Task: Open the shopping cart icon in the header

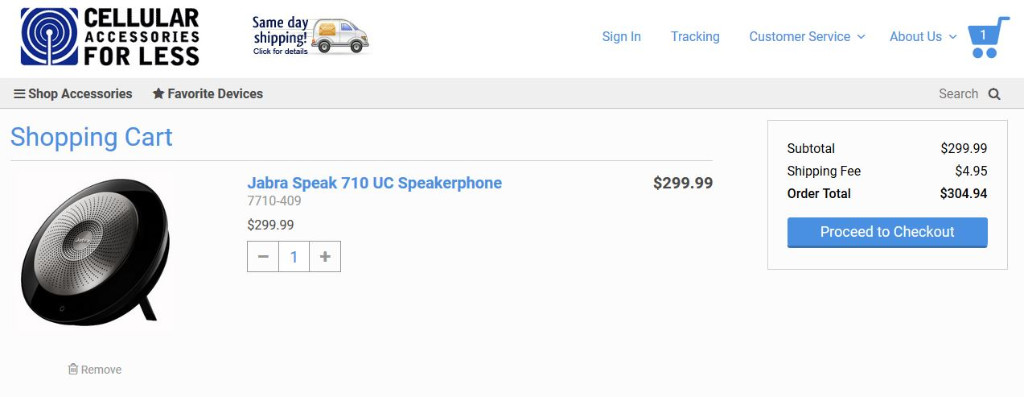Action: [987, 37]
